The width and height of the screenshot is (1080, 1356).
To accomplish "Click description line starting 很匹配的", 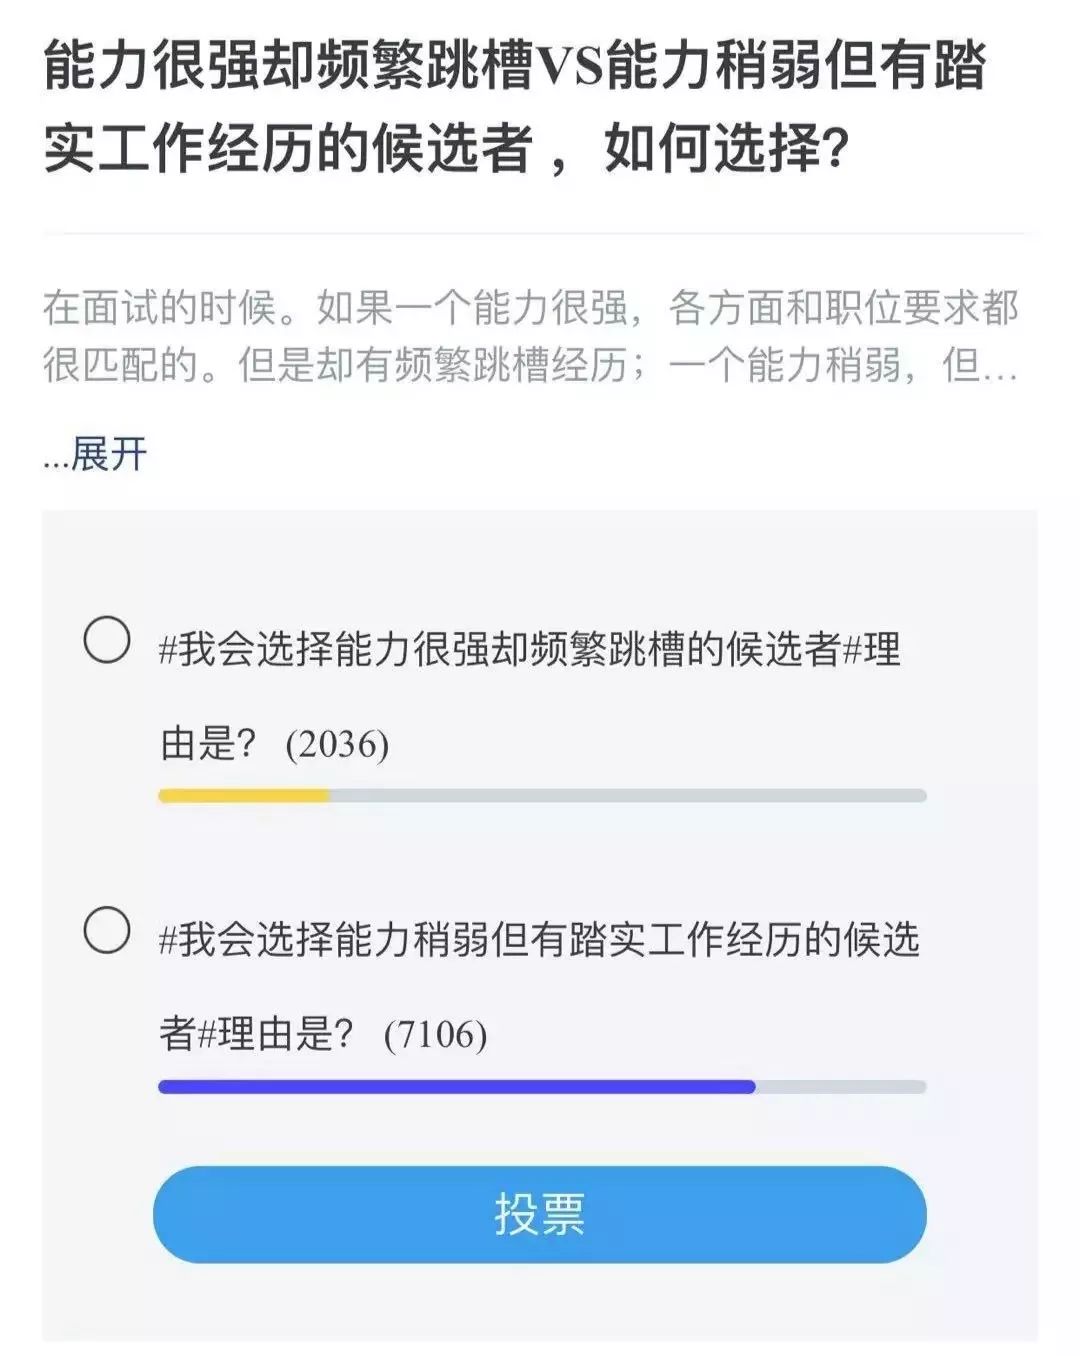I will pyautogui.click(x=531, y=366).
